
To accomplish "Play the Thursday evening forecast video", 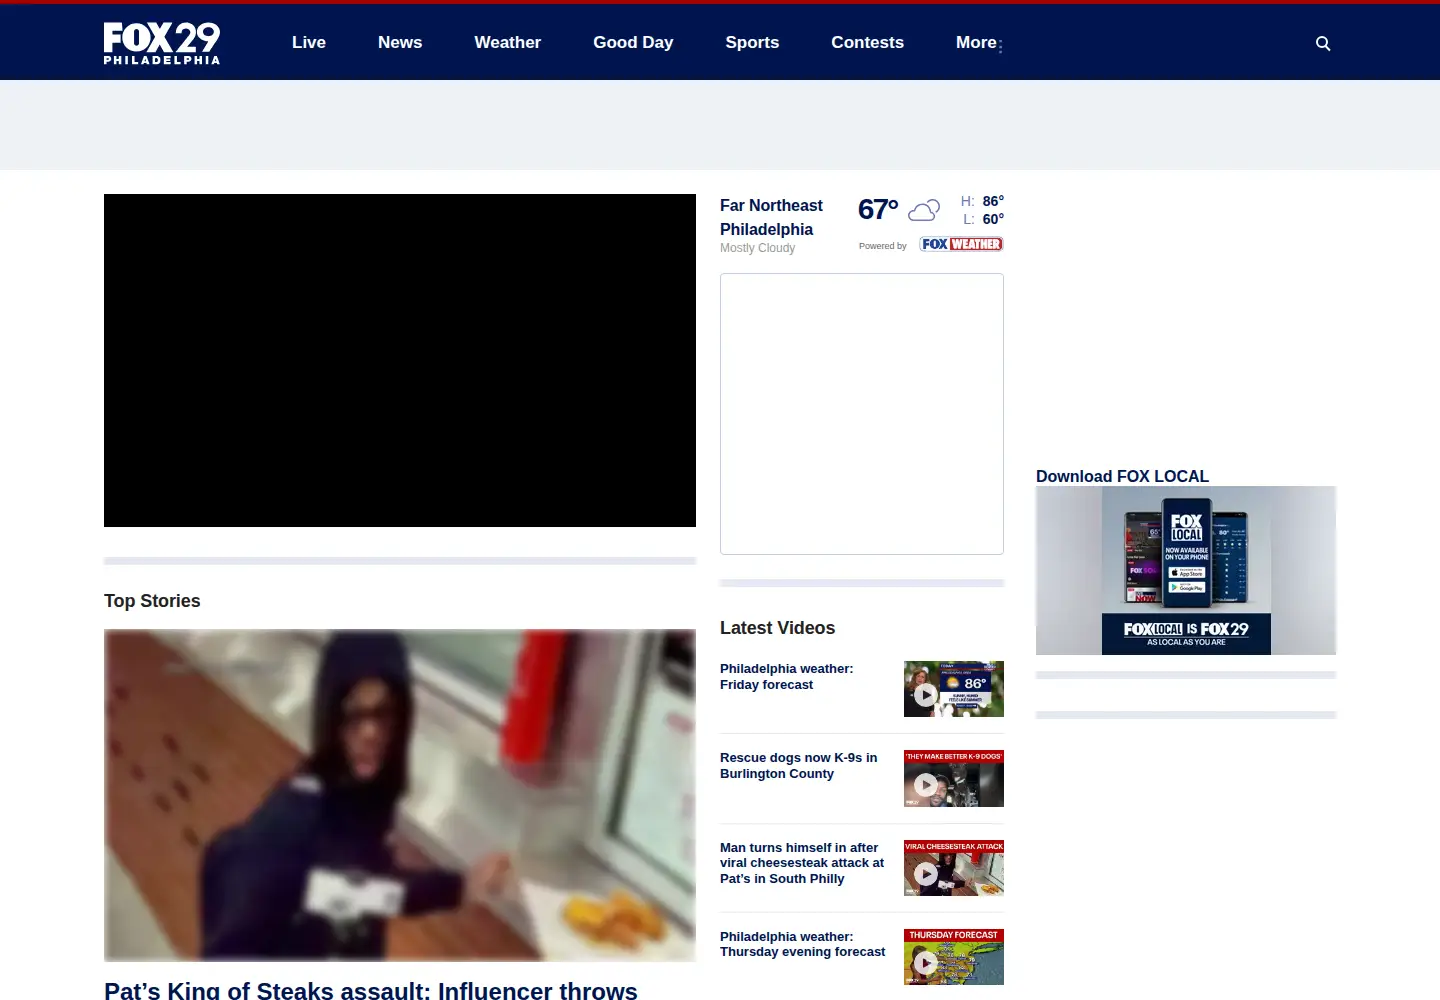I will (x=954, y=957).
